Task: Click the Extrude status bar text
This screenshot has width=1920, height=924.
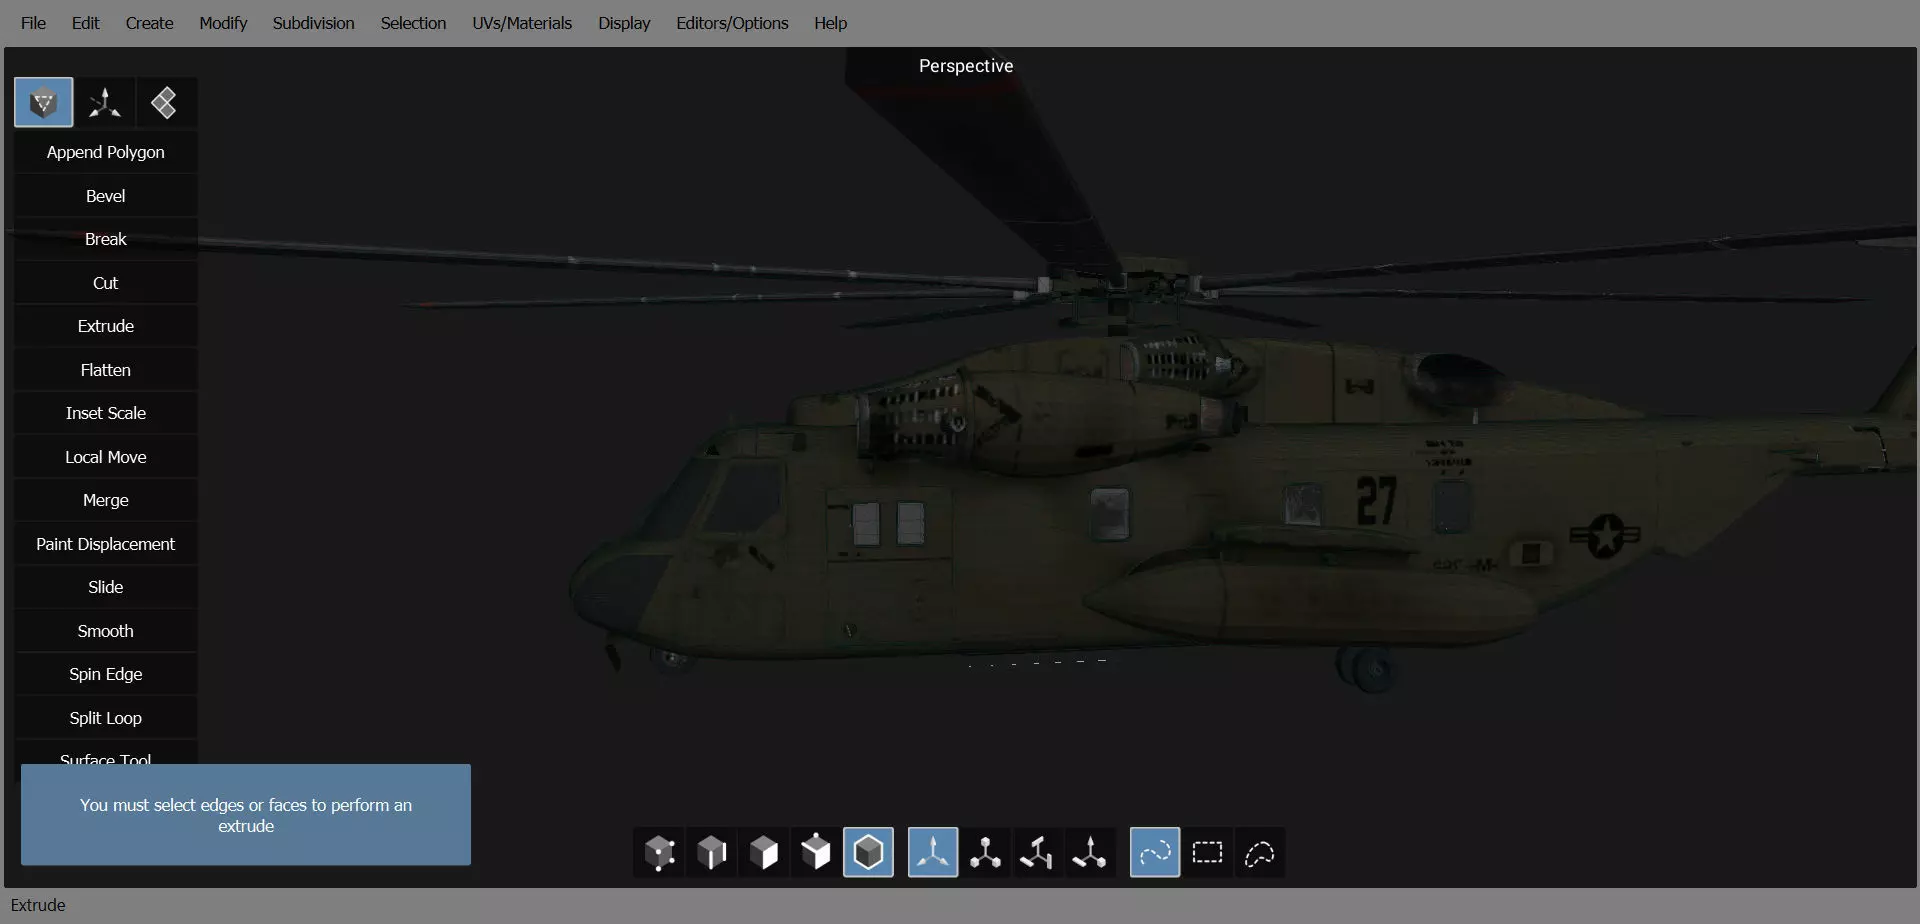Action: click(38, 905)
